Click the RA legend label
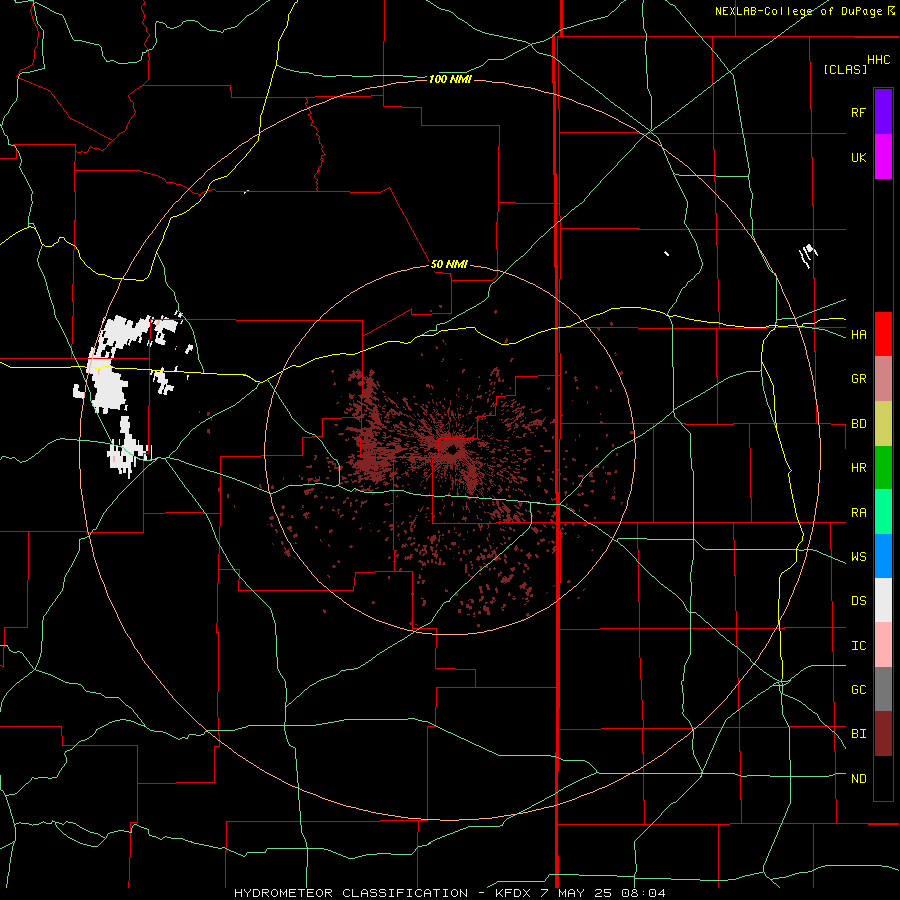This screenshot has width=900, height=900. click(x=858, y=513)
